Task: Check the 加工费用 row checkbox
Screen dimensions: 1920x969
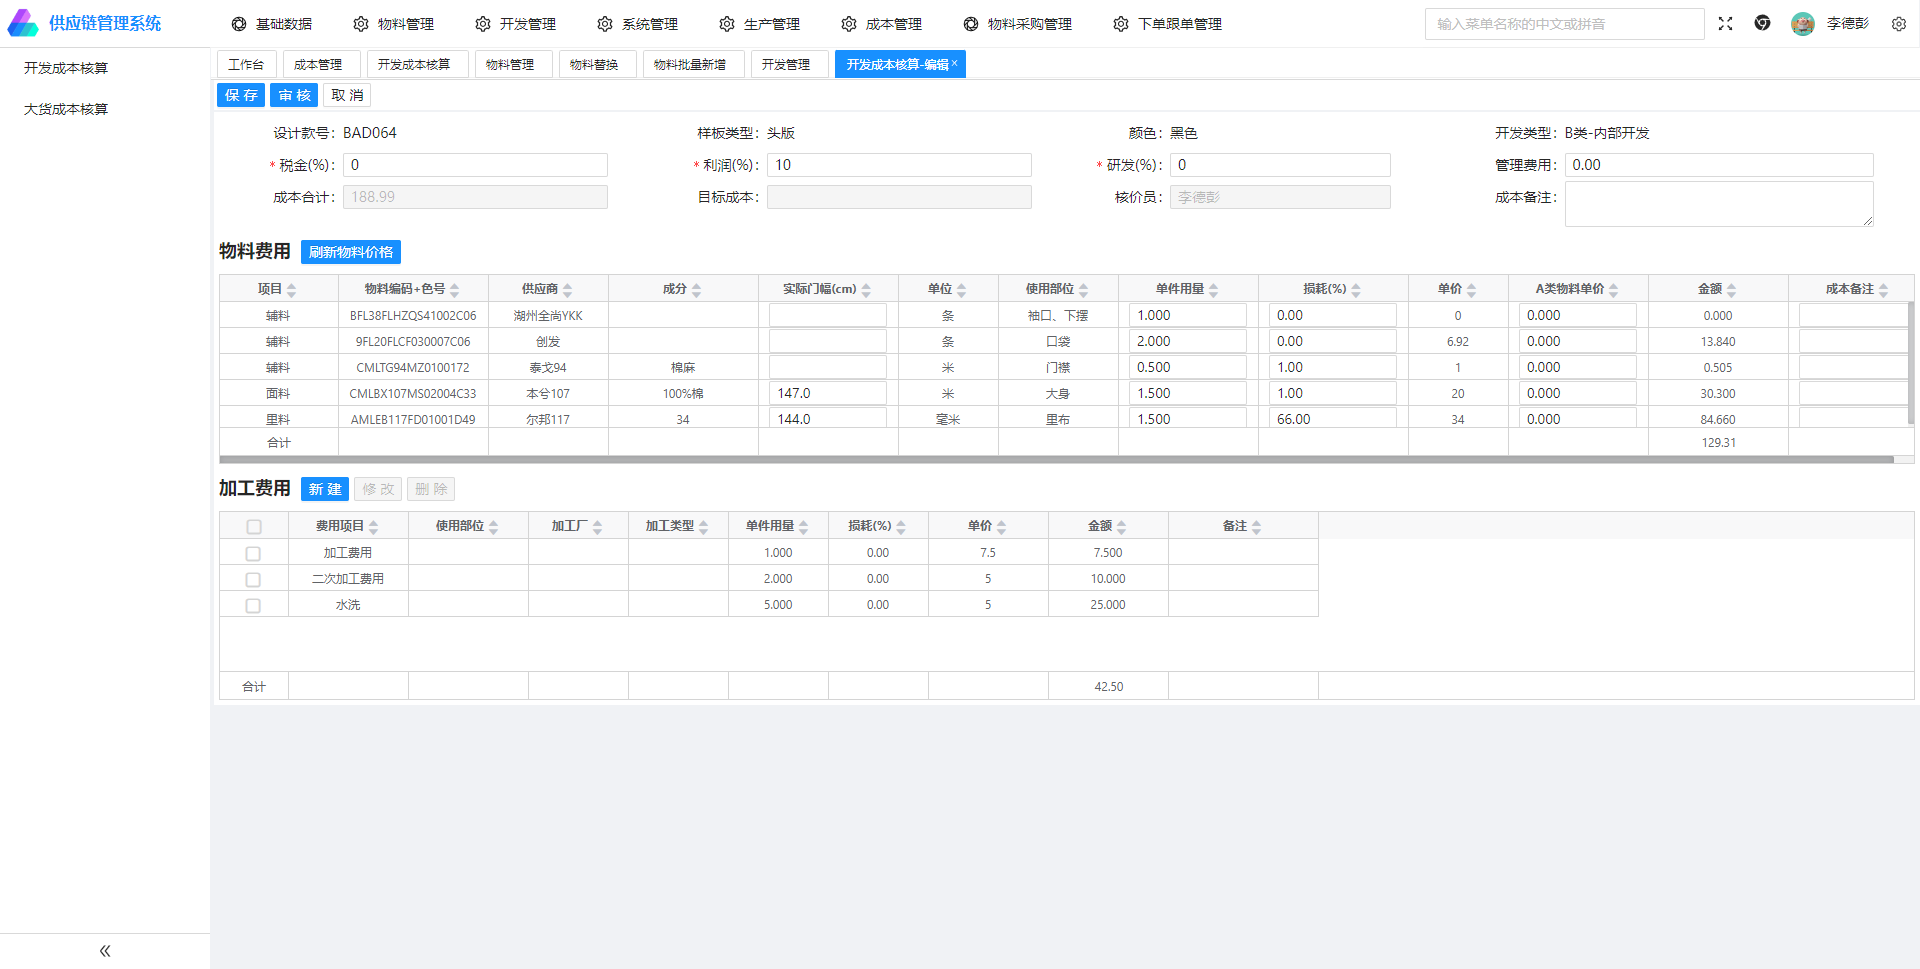Action: 253,553
